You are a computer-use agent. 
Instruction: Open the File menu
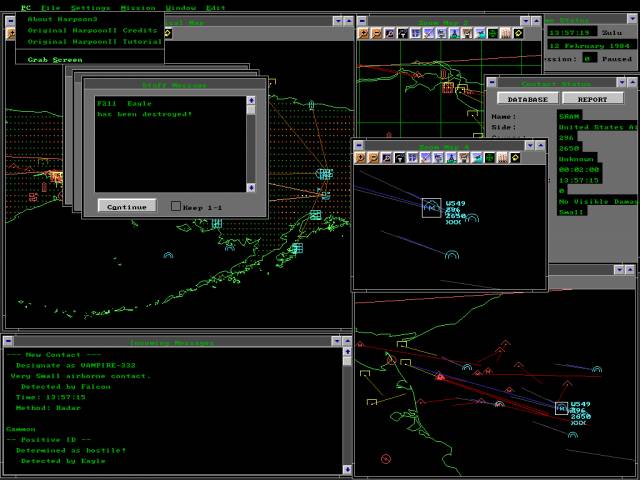51,8
